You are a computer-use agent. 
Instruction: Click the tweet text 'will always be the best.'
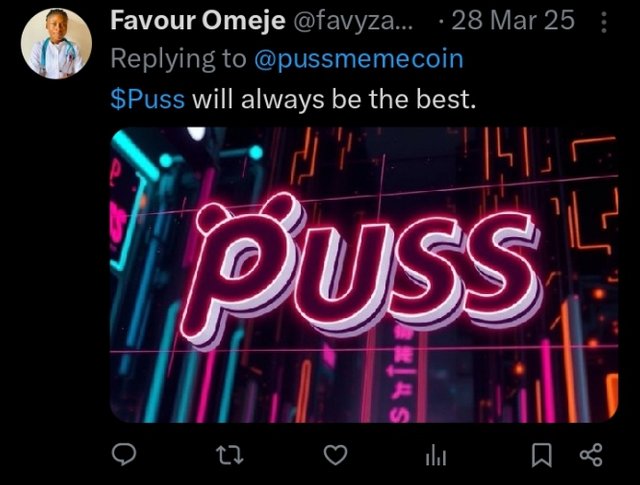334,99
